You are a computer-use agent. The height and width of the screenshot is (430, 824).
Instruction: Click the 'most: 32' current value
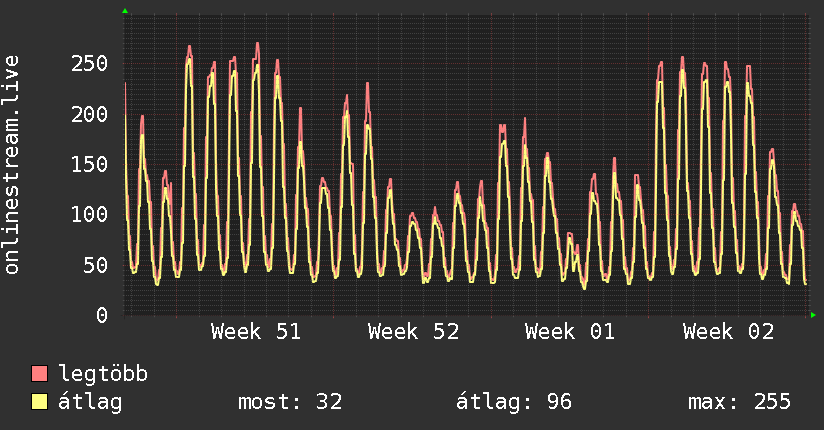tap(290, 402)
